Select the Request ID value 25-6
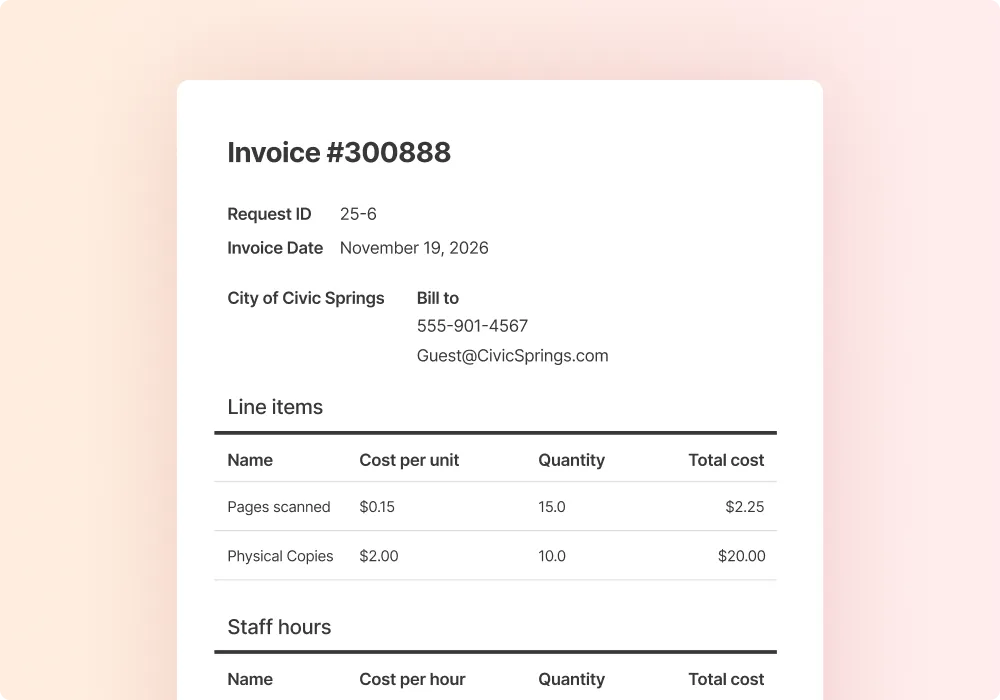This screenshot has height=700, width=1000. tap(358, 214)
